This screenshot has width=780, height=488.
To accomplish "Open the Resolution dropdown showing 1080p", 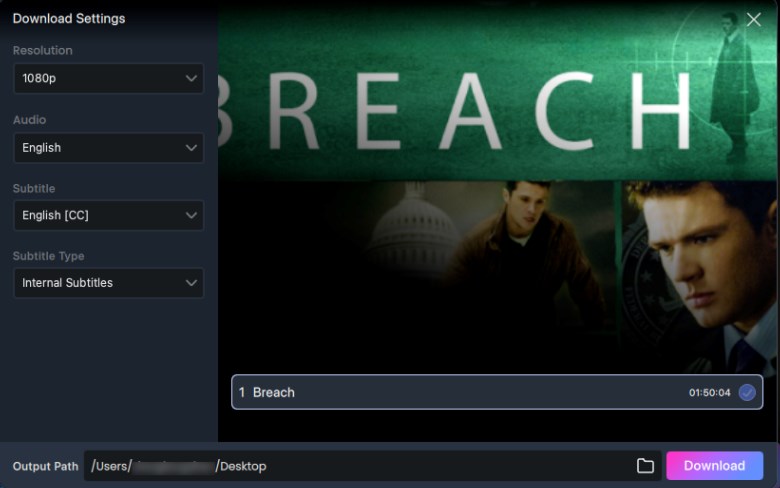I will (x=108, y=78).
